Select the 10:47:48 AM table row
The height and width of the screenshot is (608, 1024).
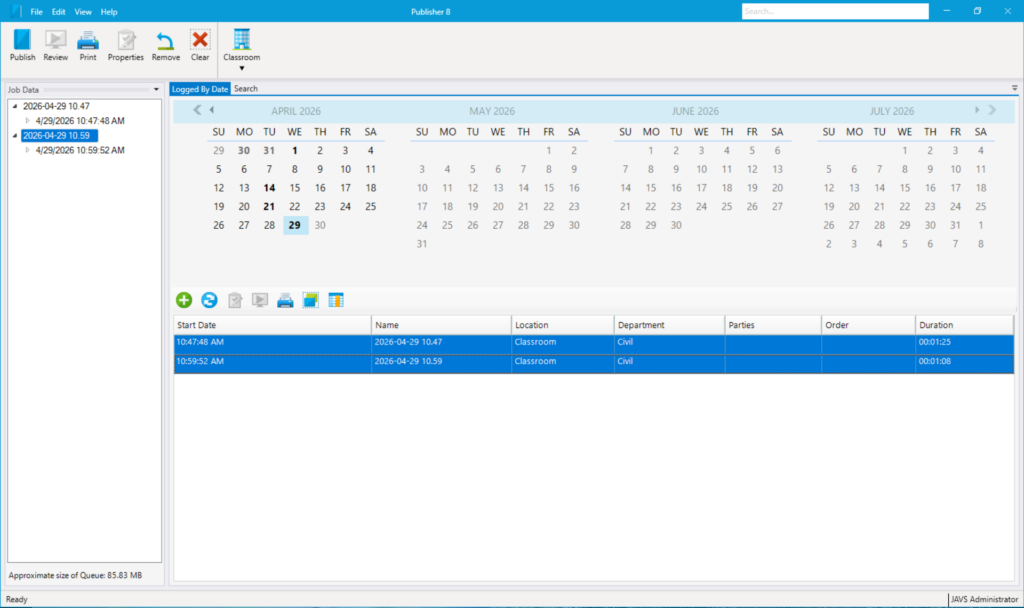(x=594, y=344)
